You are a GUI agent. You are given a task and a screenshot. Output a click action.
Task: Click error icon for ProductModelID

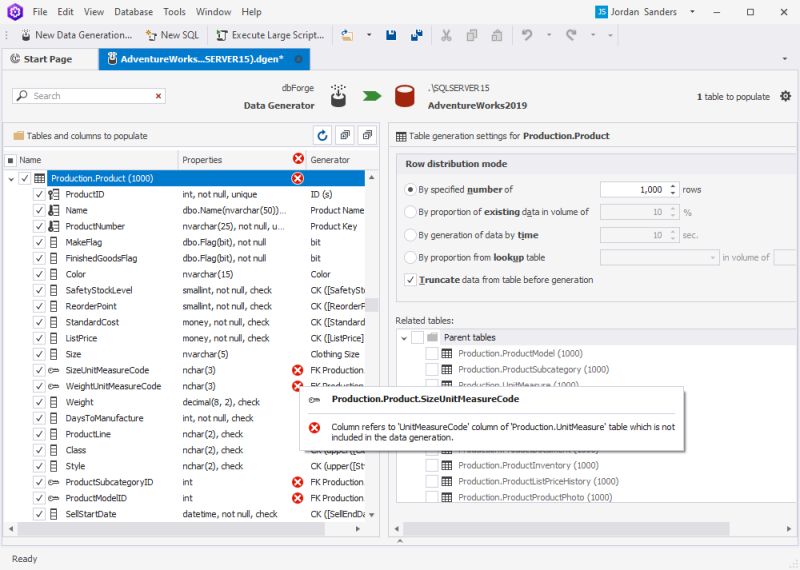coord(297,498)
